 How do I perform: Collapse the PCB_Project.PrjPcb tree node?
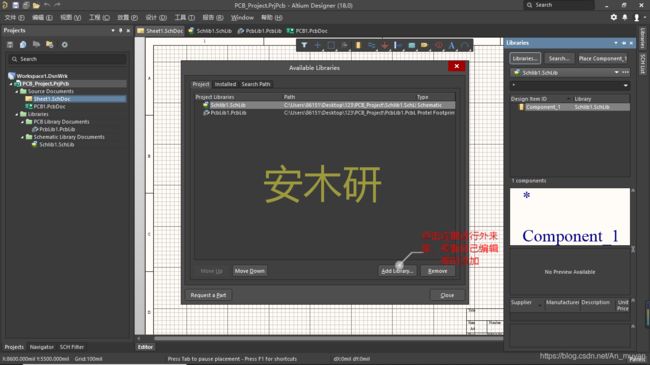pos(11,84)
